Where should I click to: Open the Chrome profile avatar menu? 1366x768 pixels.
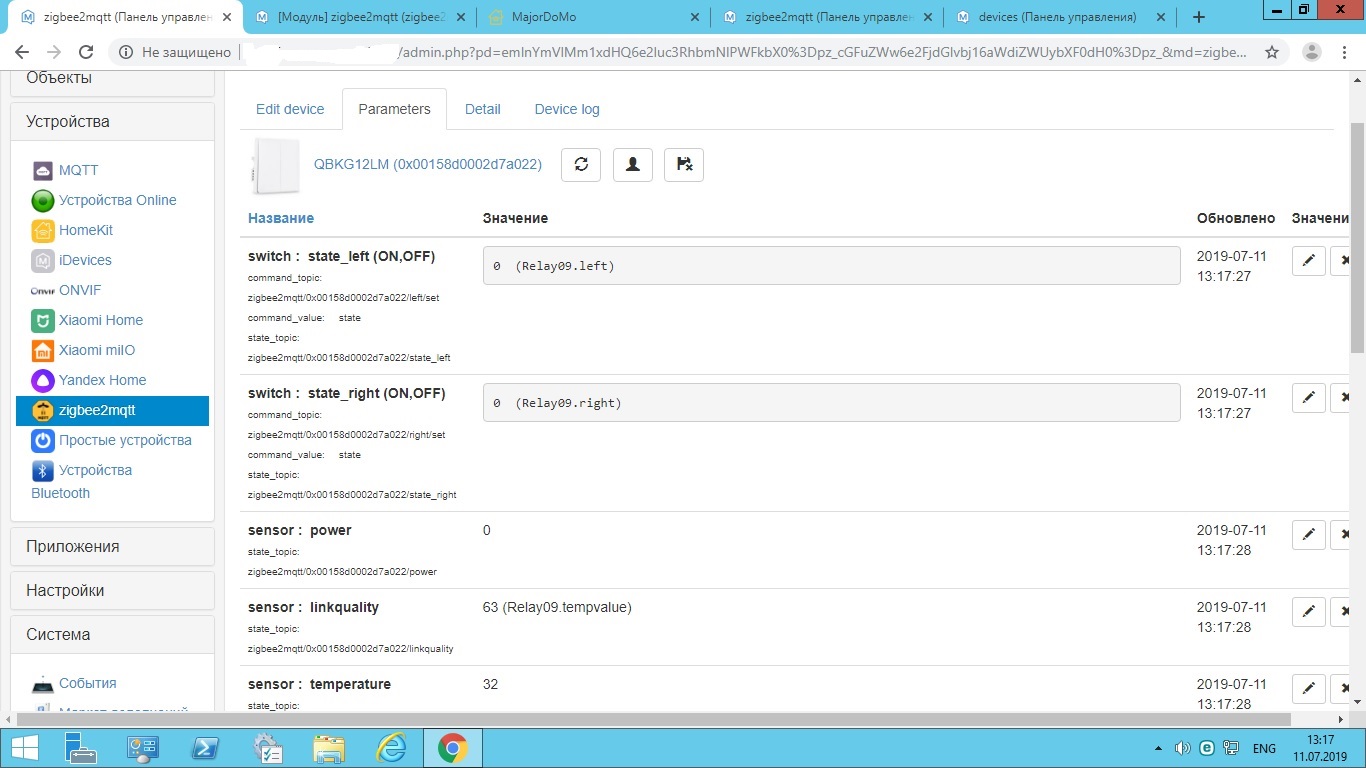point(1313,52)
